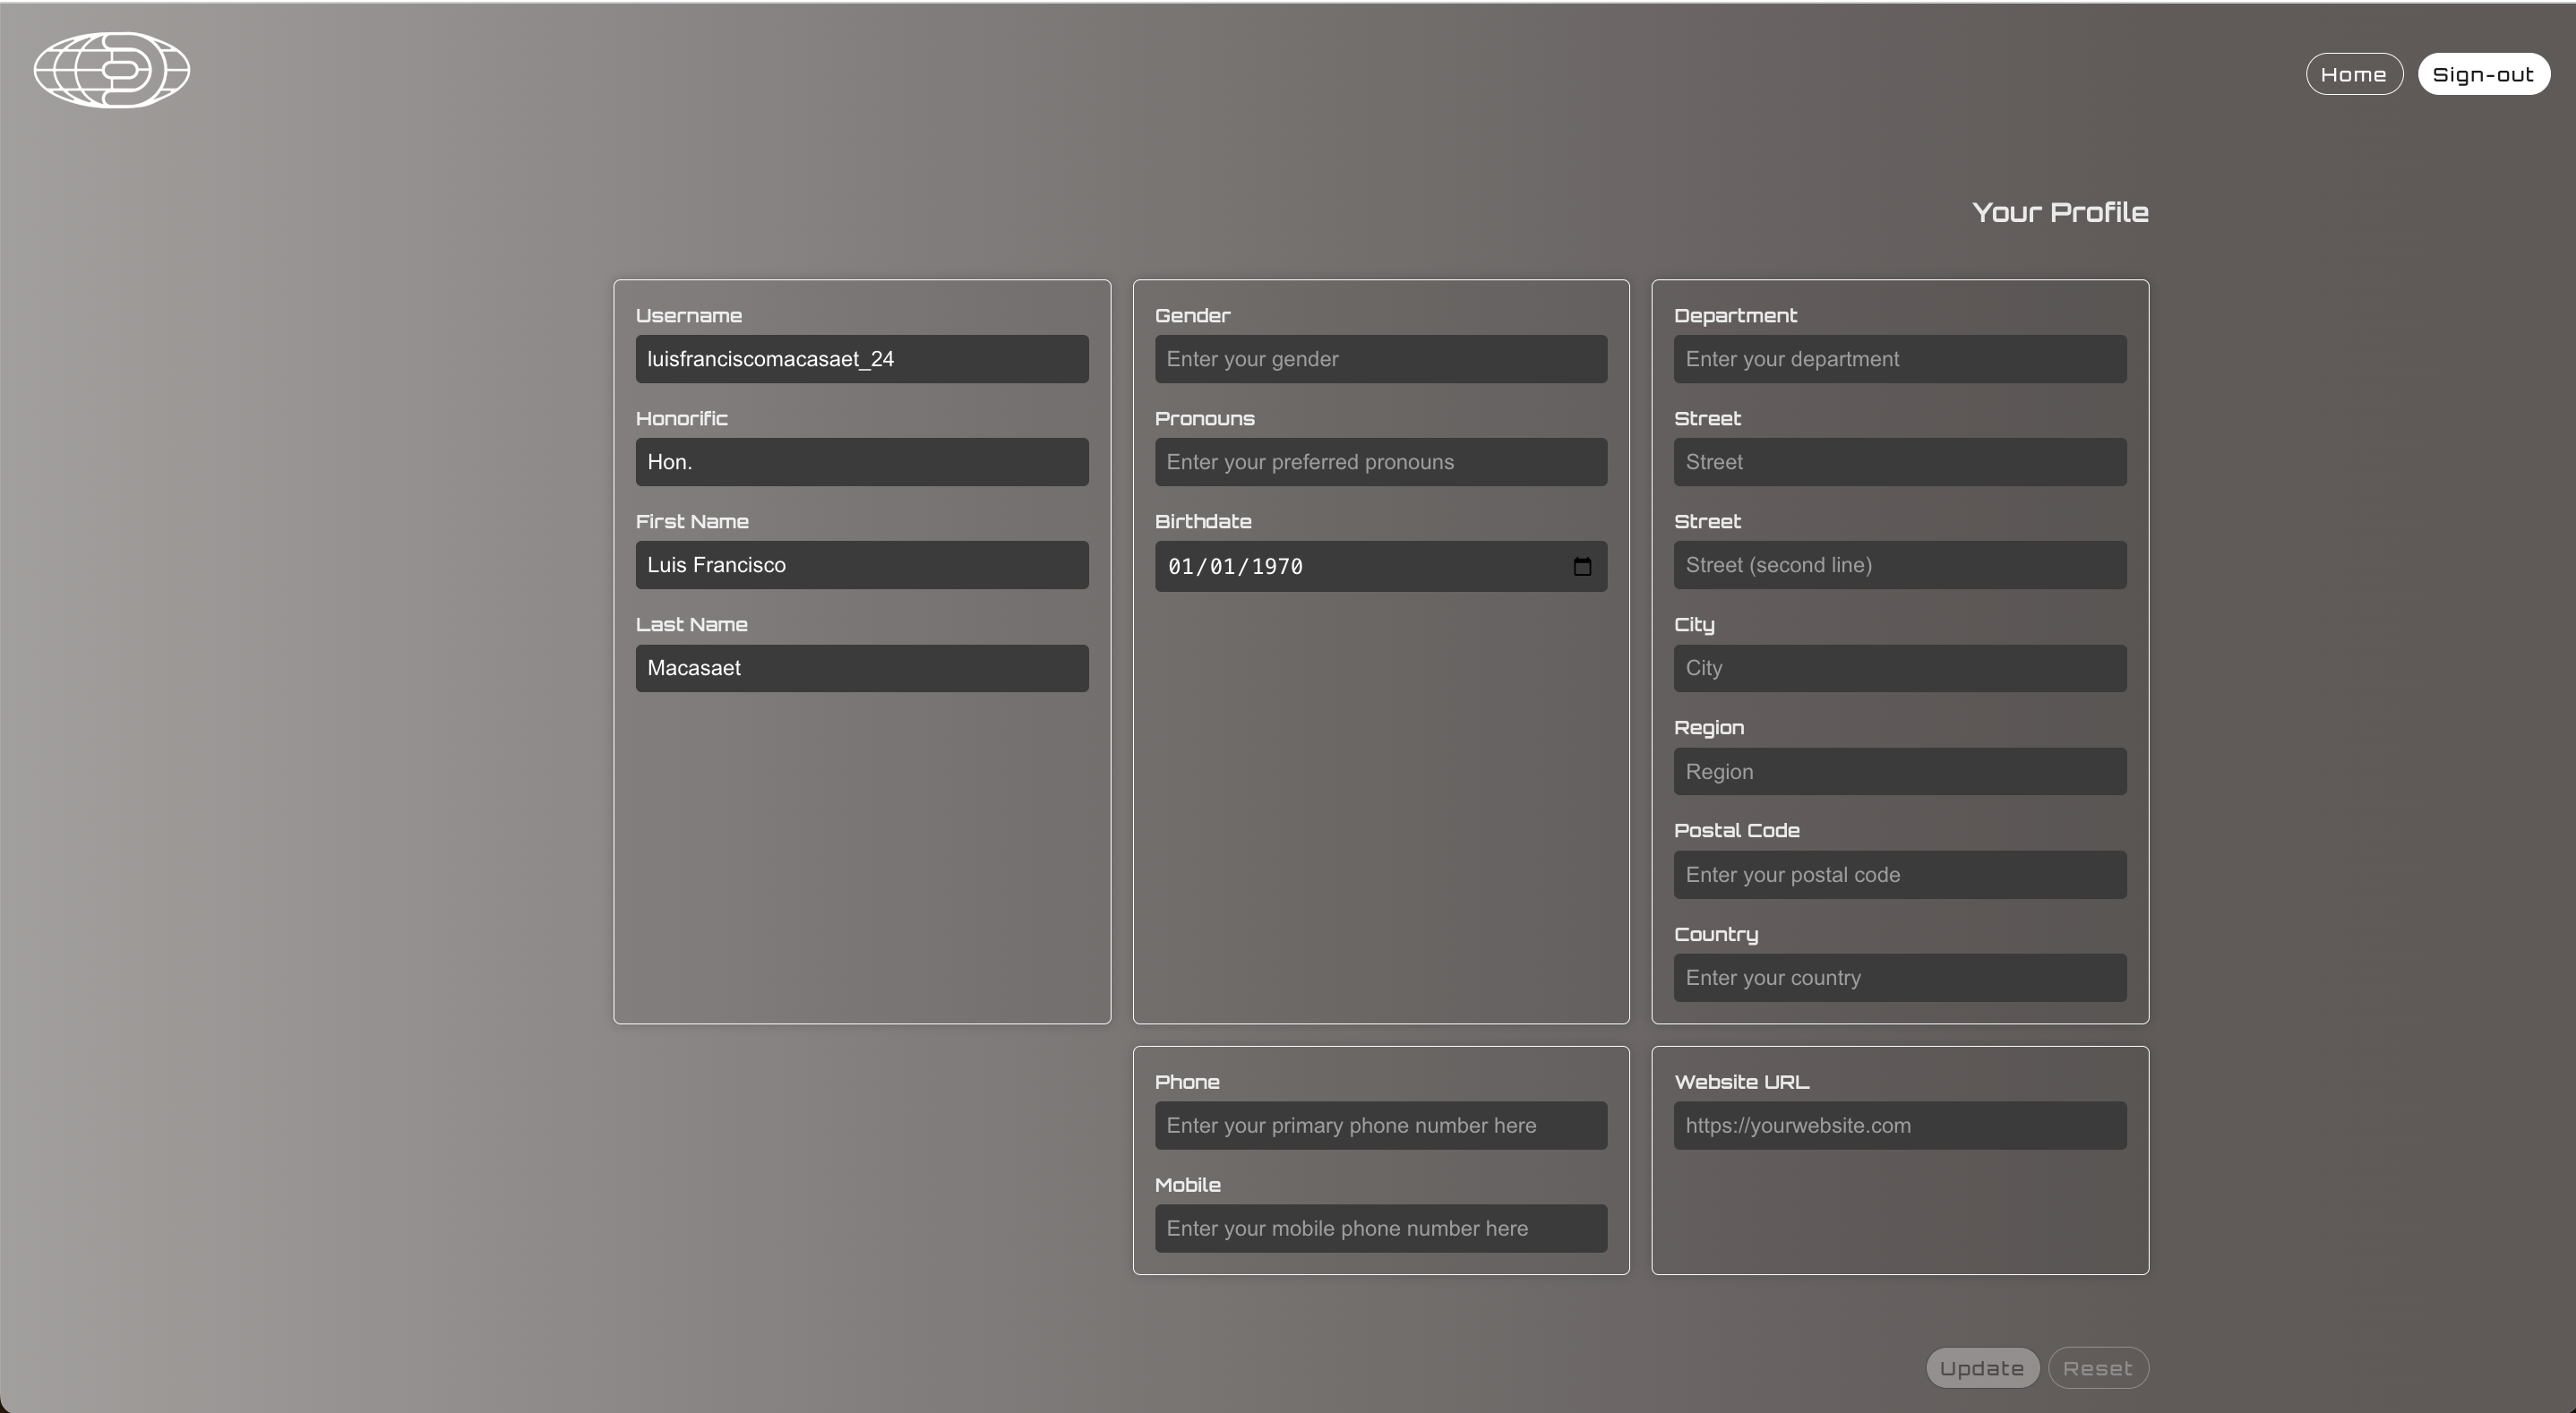Click the Street second line field

1899,565
